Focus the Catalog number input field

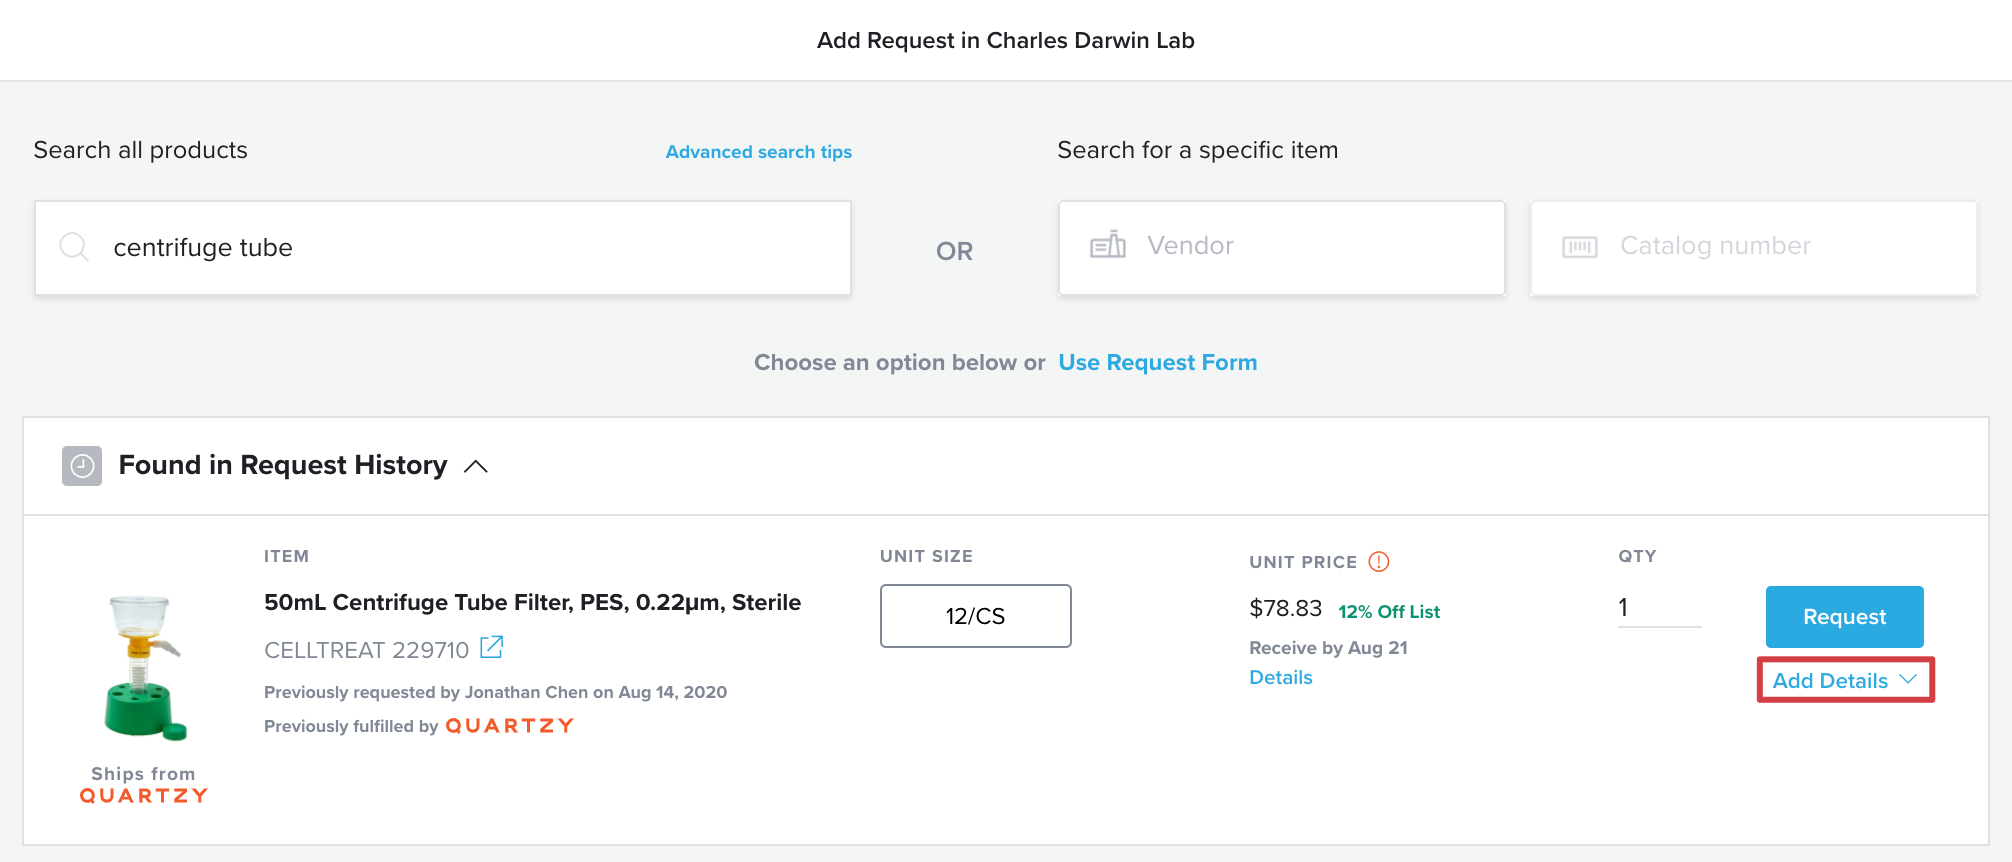(x=1753, y=248)
